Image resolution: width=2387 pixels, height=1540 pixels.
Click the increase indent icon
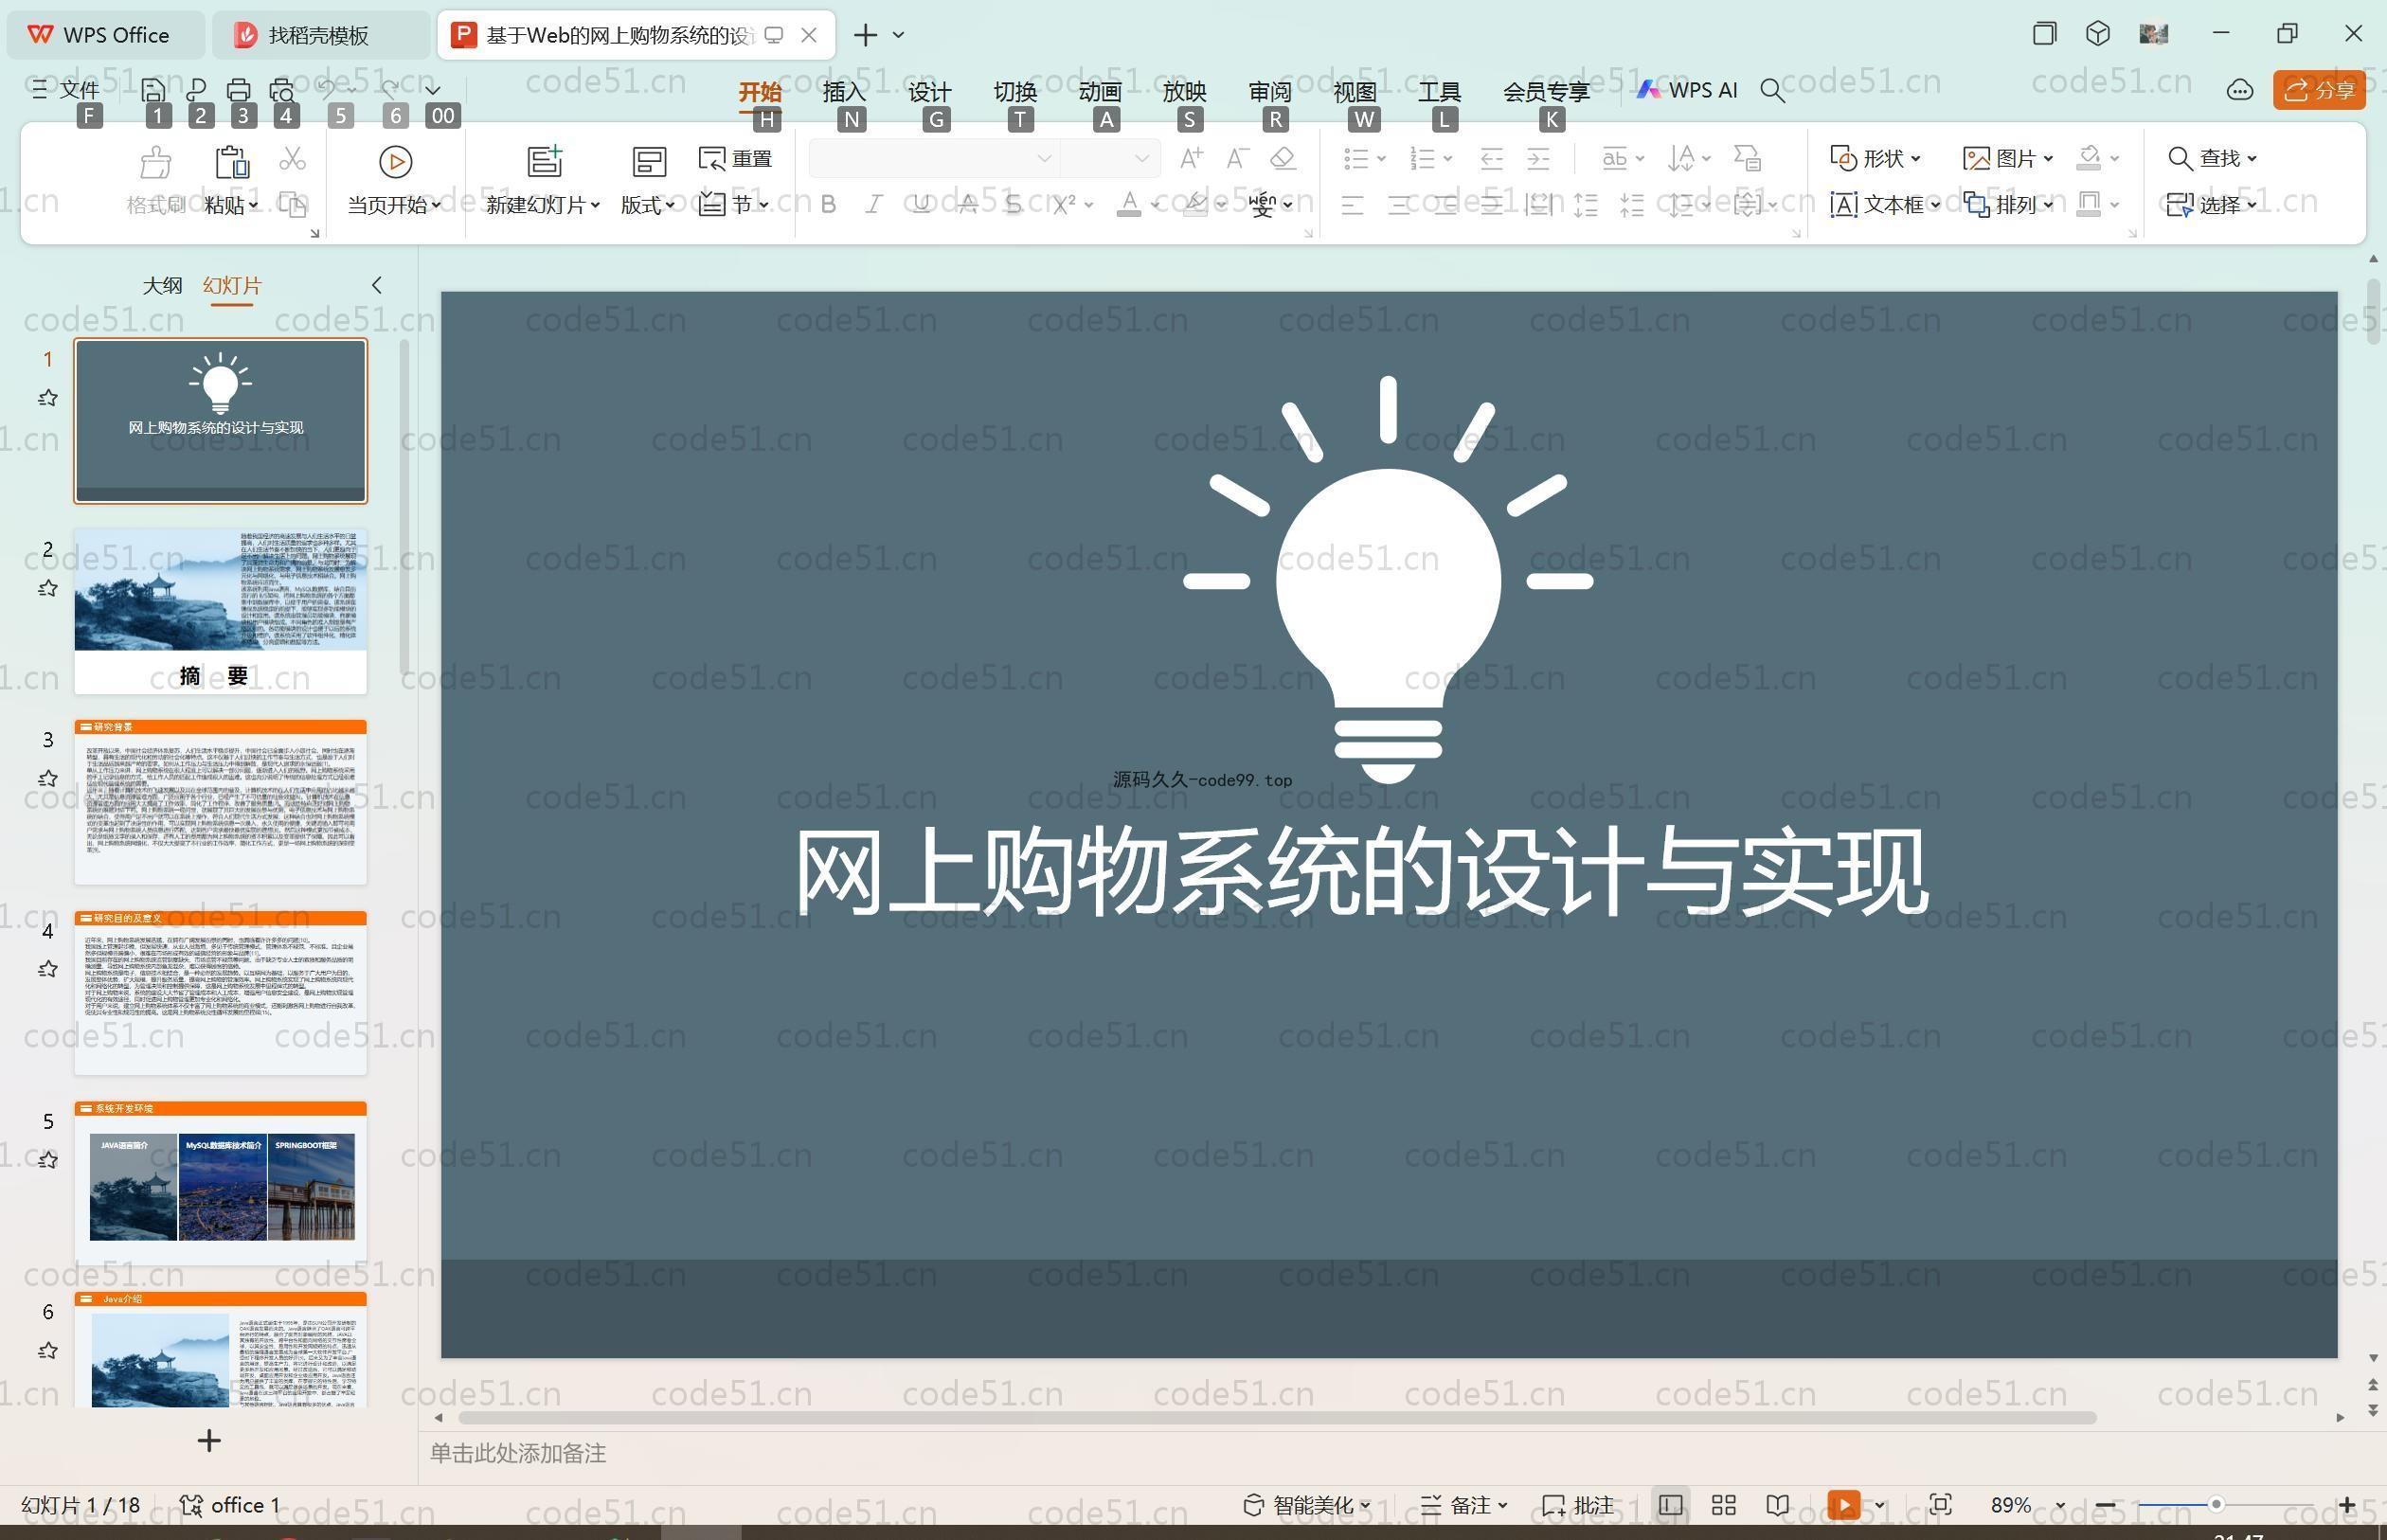(1539, 158)
